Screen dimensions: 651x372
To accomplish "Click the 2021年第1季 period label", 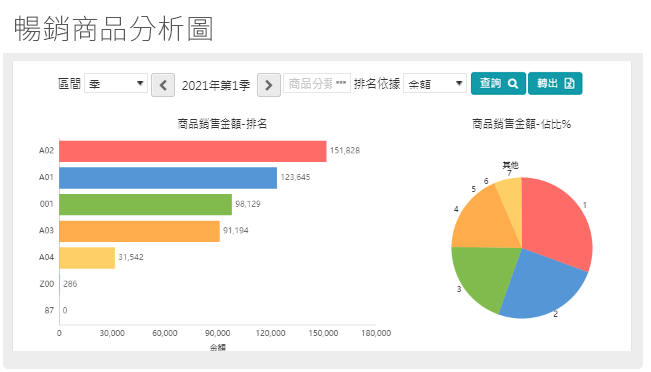I will pyautogui.click(x=216, y=86).
